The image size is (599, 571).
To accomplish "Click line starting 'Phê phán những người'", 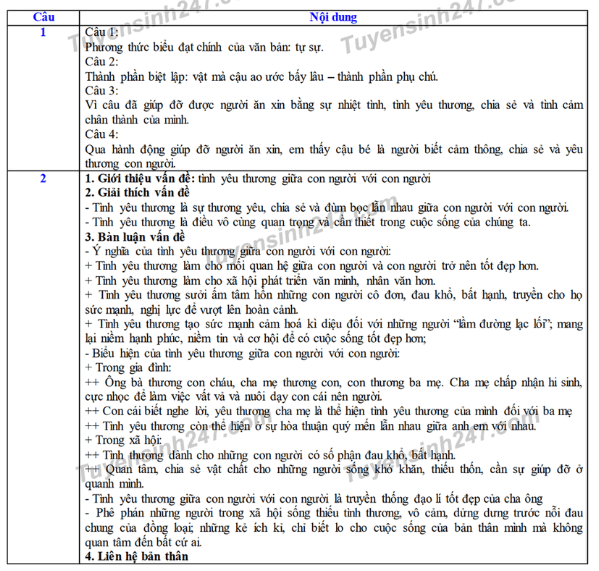I will [x=334, y=527].
